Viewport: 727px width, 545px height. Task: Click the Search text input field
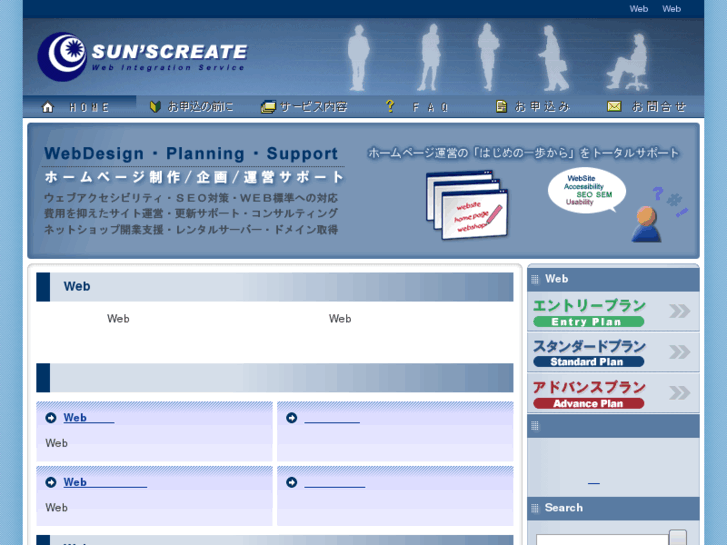(x=602, y=539)
